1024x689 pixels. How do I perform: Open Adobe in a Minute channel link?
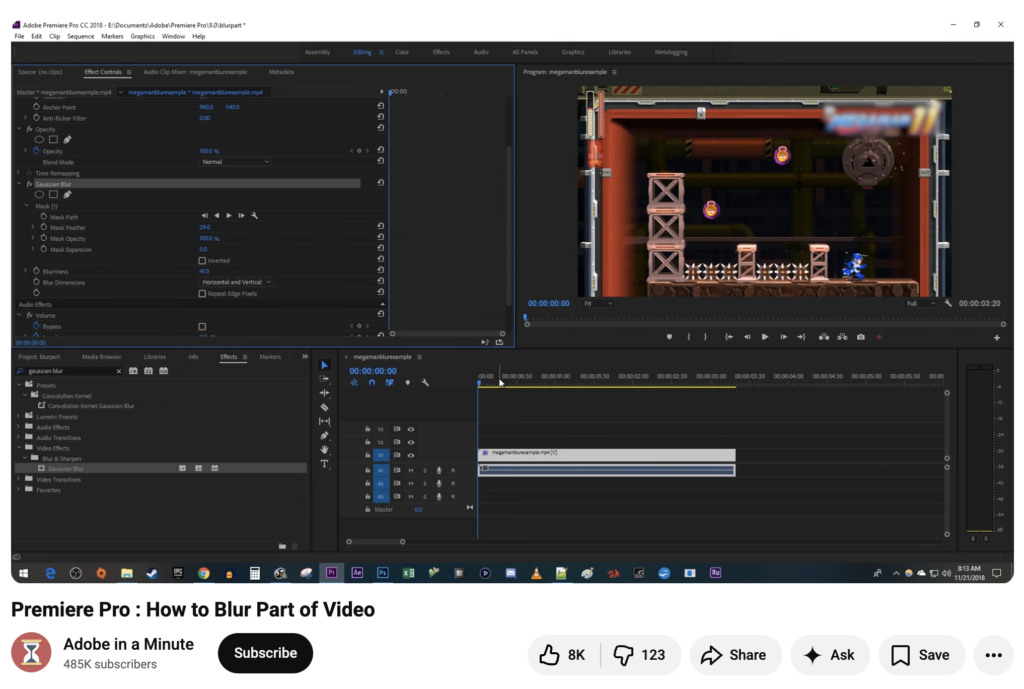(129, 645)
